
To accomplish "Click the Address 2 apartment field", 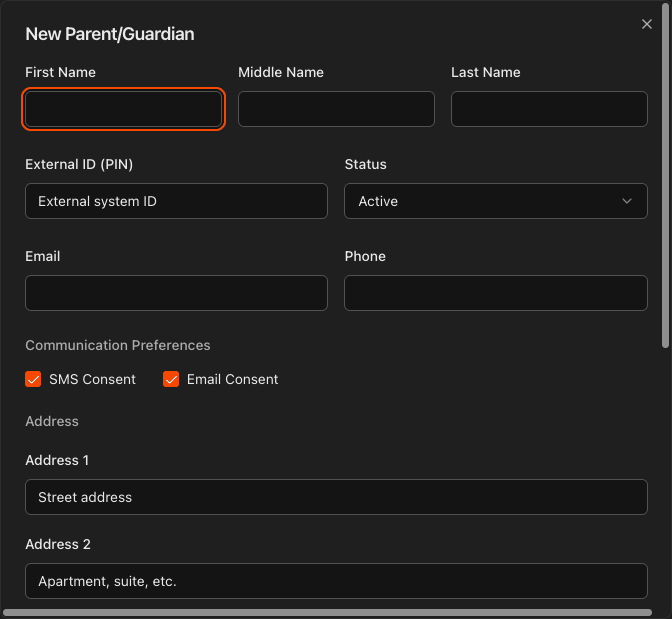I will (x=336, y=581).
